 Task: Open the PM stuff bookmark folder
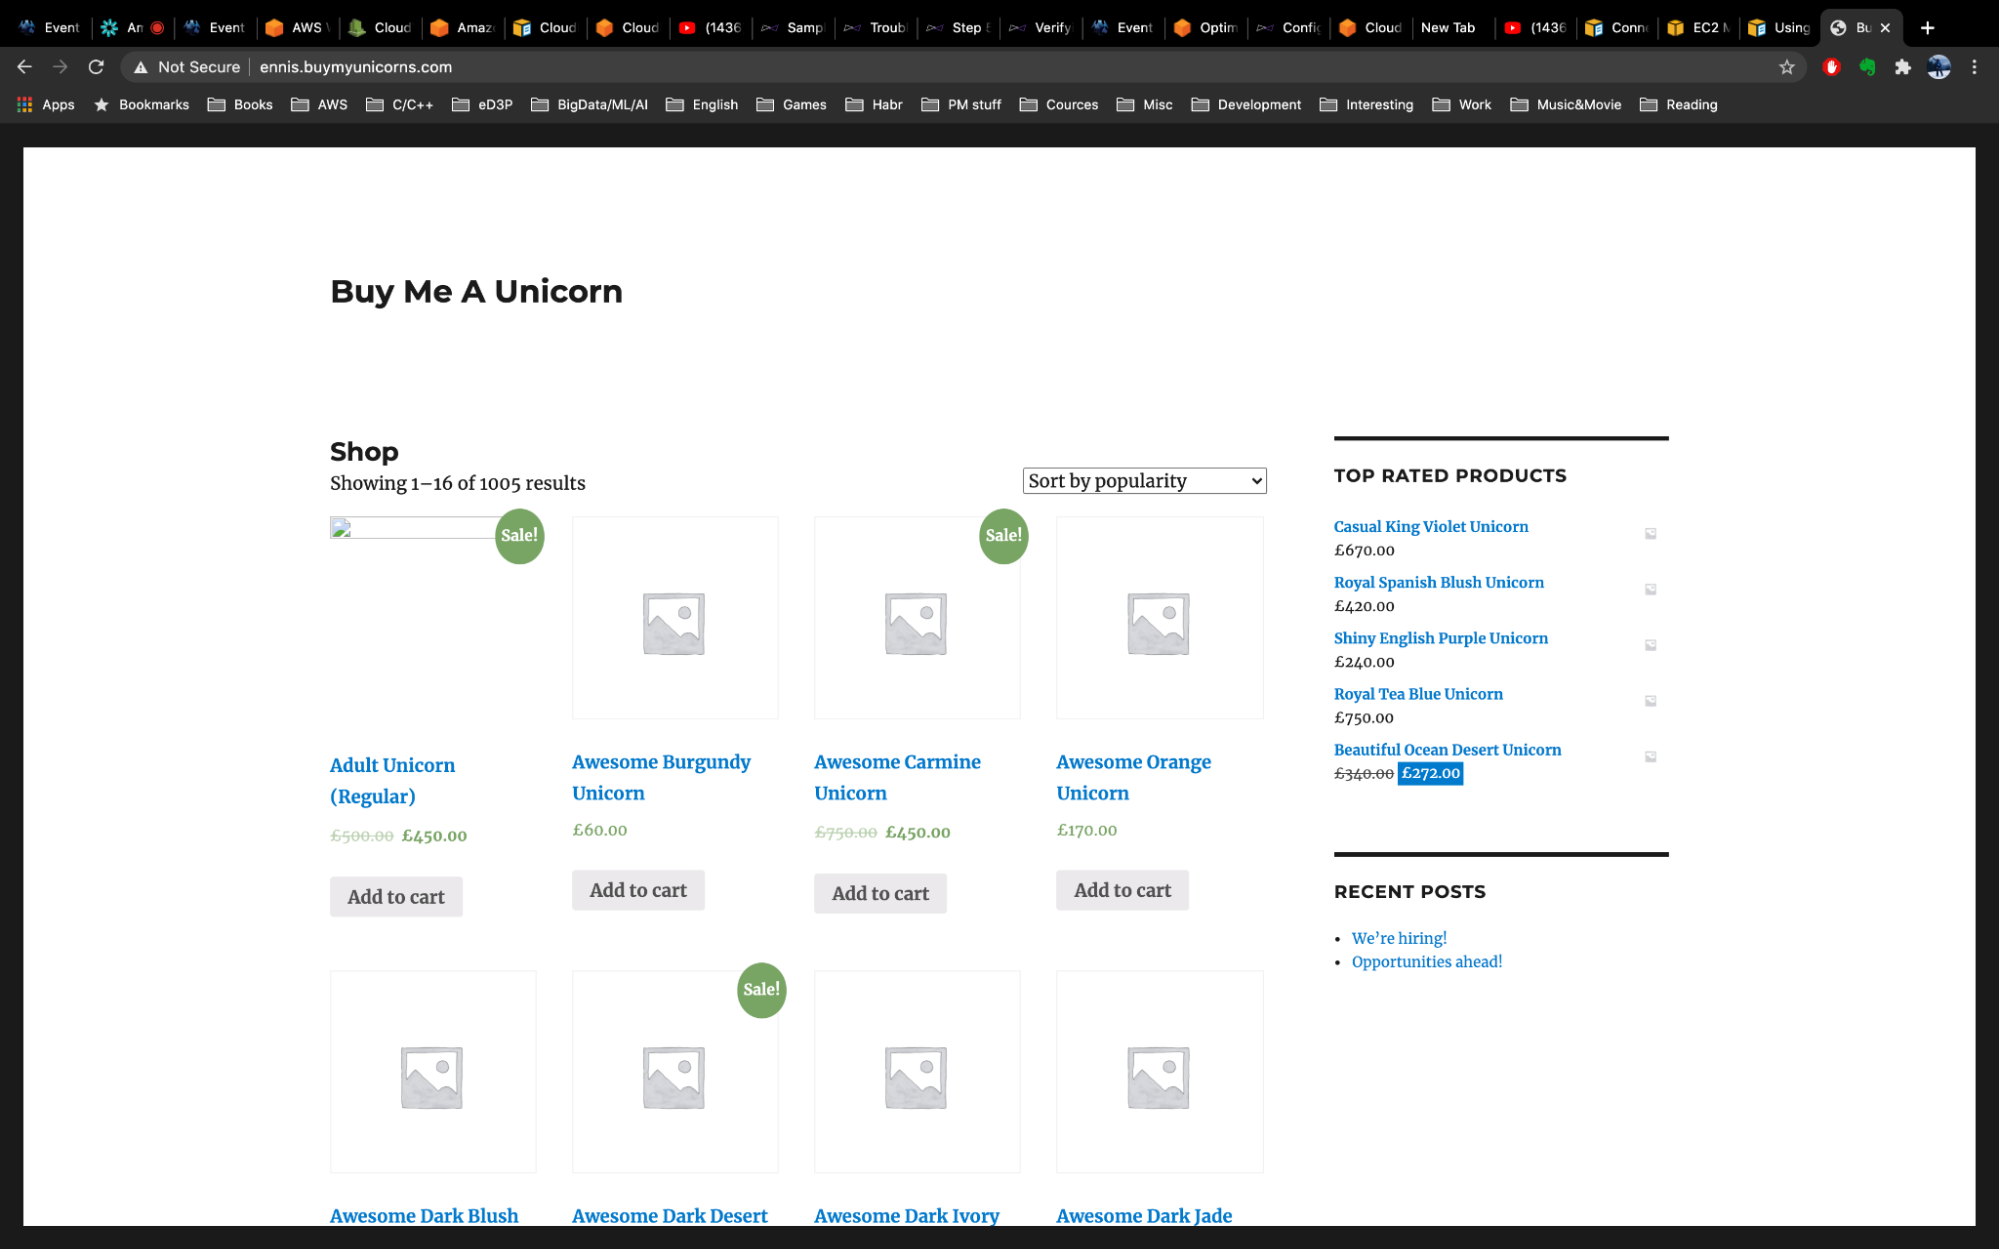point(961,105)
